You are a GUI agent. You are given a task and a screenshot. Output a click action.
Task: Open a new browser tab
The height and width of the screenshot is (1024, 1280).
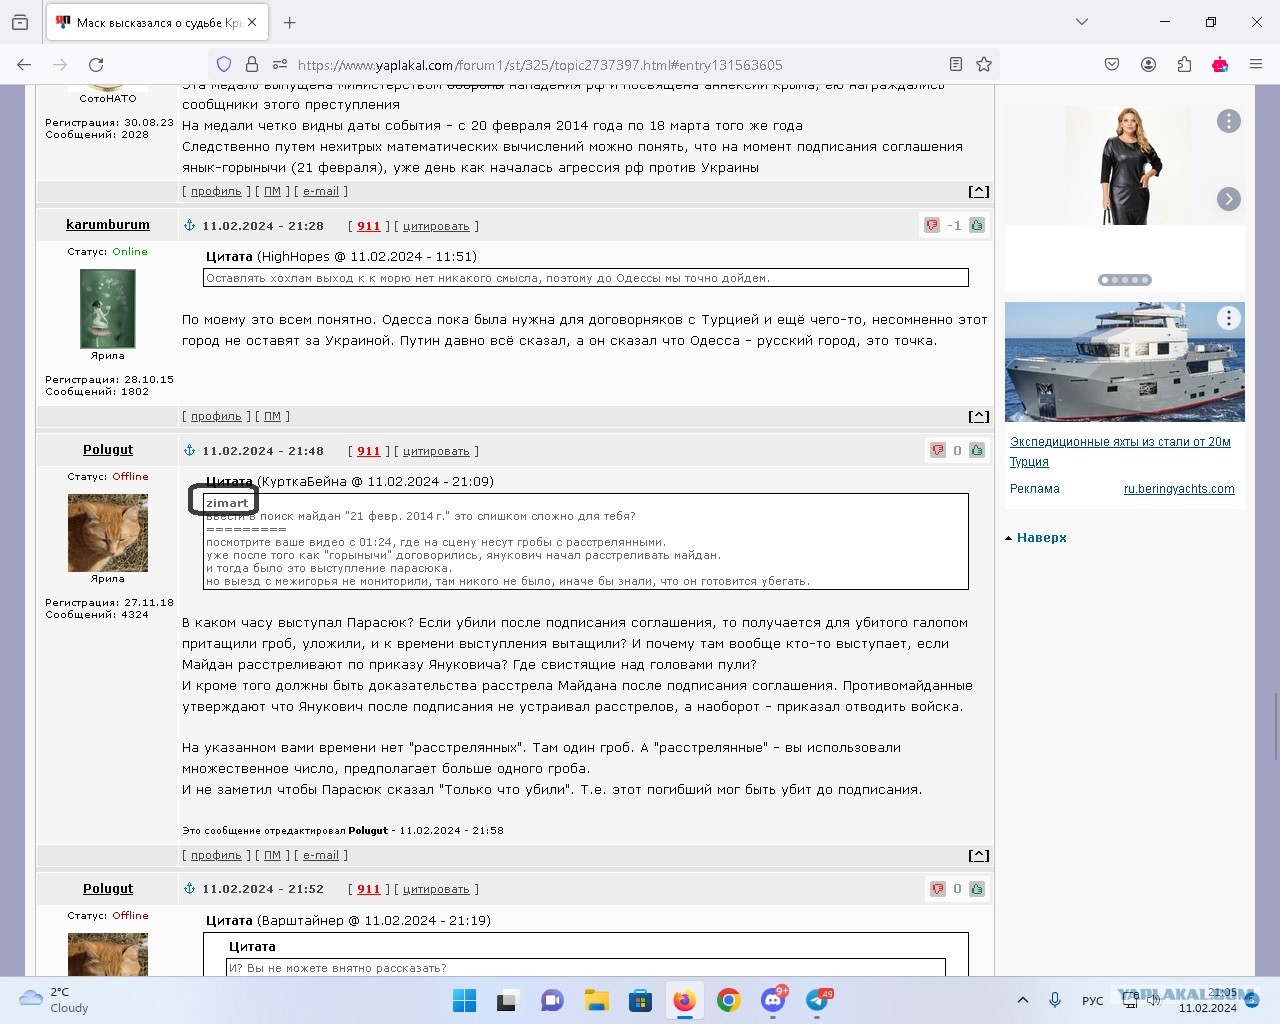(x=289, y=22)
